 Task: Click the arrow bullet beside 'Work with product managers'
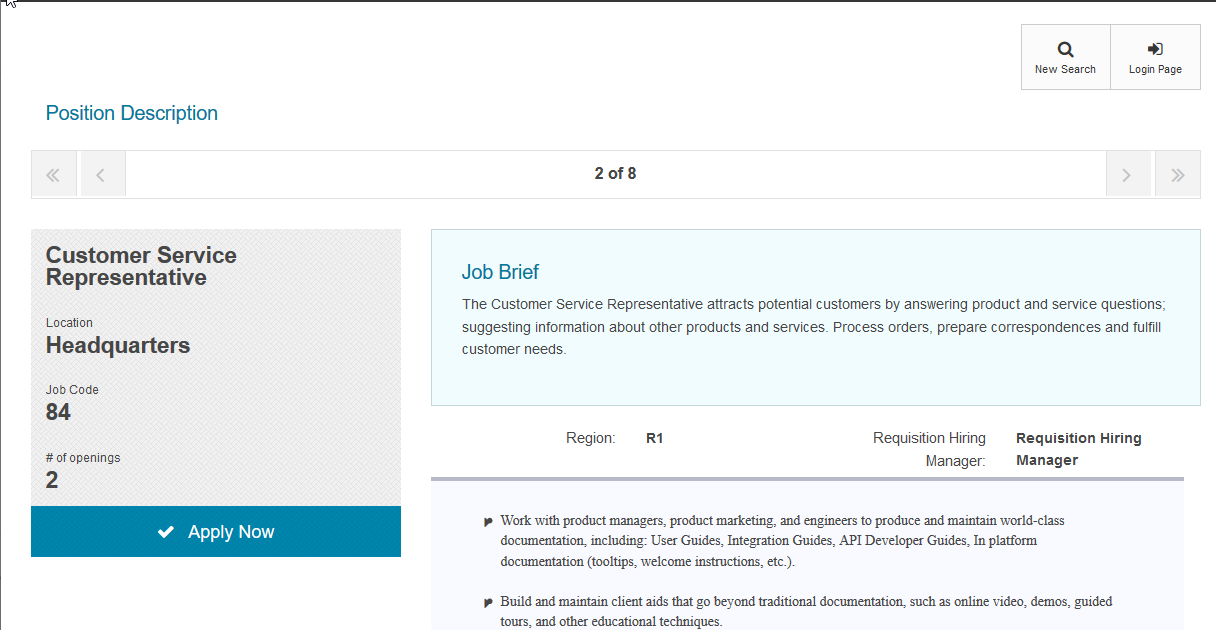[x=488, y=521]
